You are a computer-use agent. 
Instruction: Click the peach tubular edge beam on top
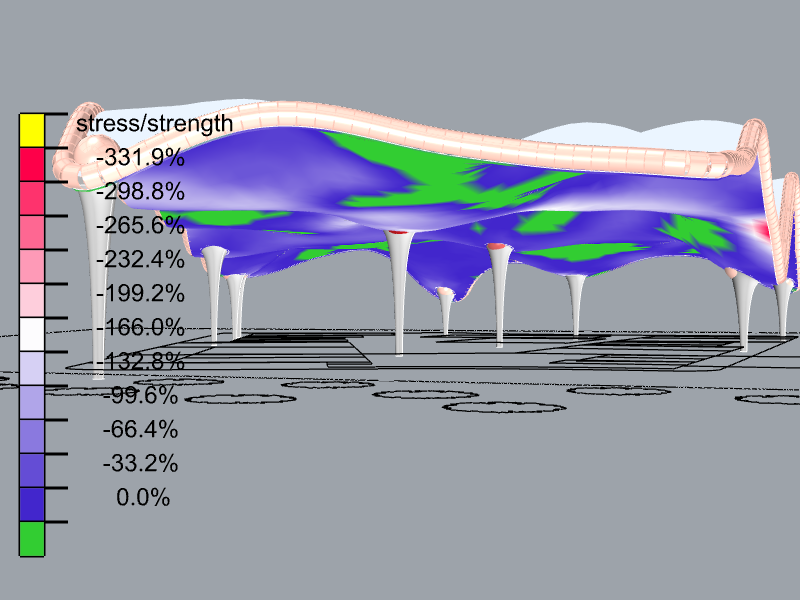click(x=408, y=135)
